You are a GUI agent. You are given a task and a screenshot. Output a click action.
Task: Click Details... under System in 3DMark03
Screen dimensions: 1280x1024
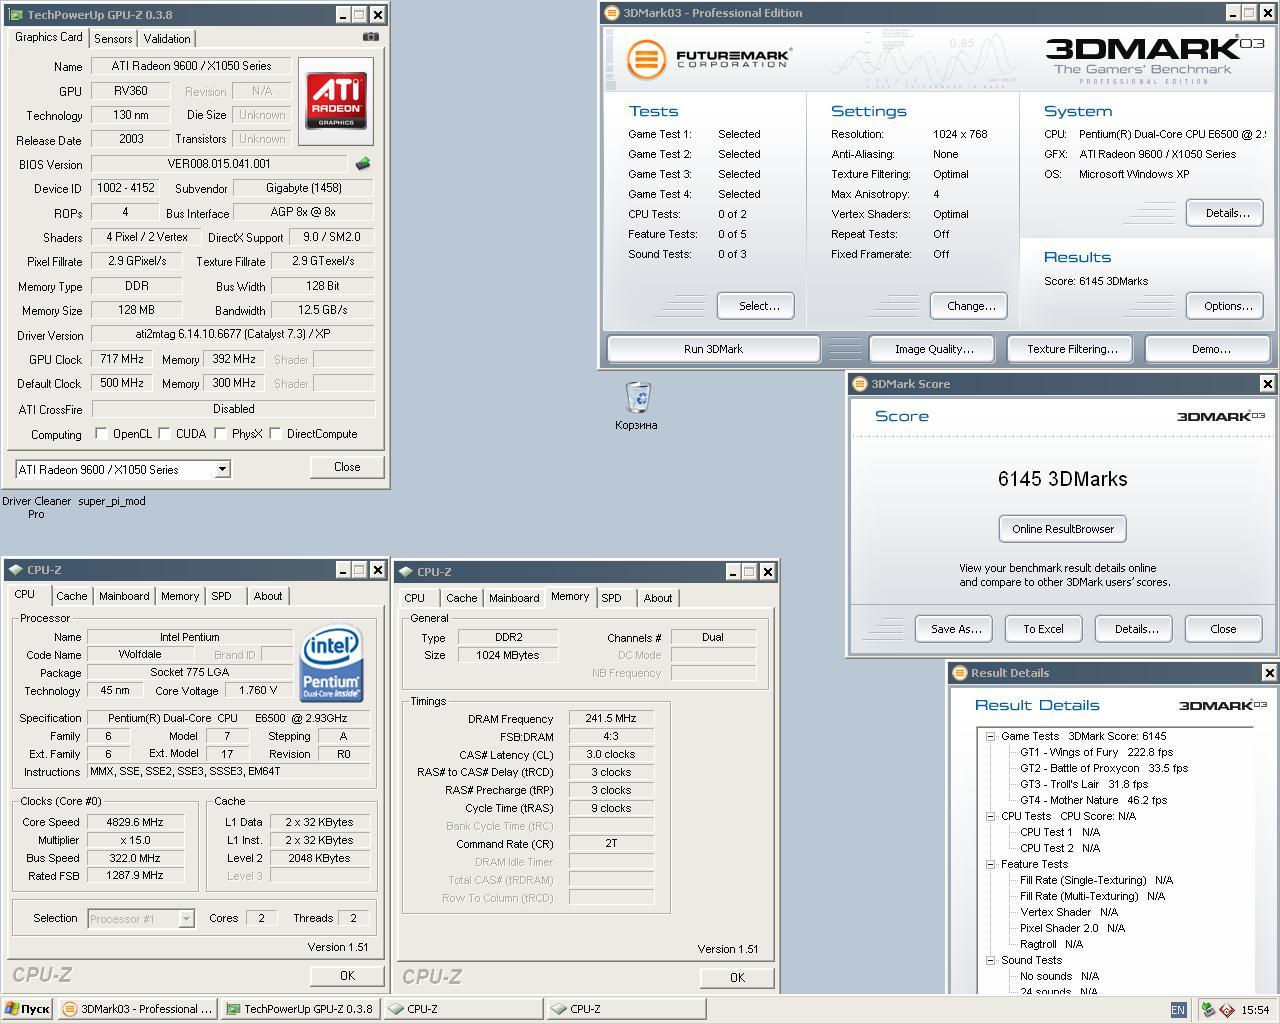(x=1227, y=213)
